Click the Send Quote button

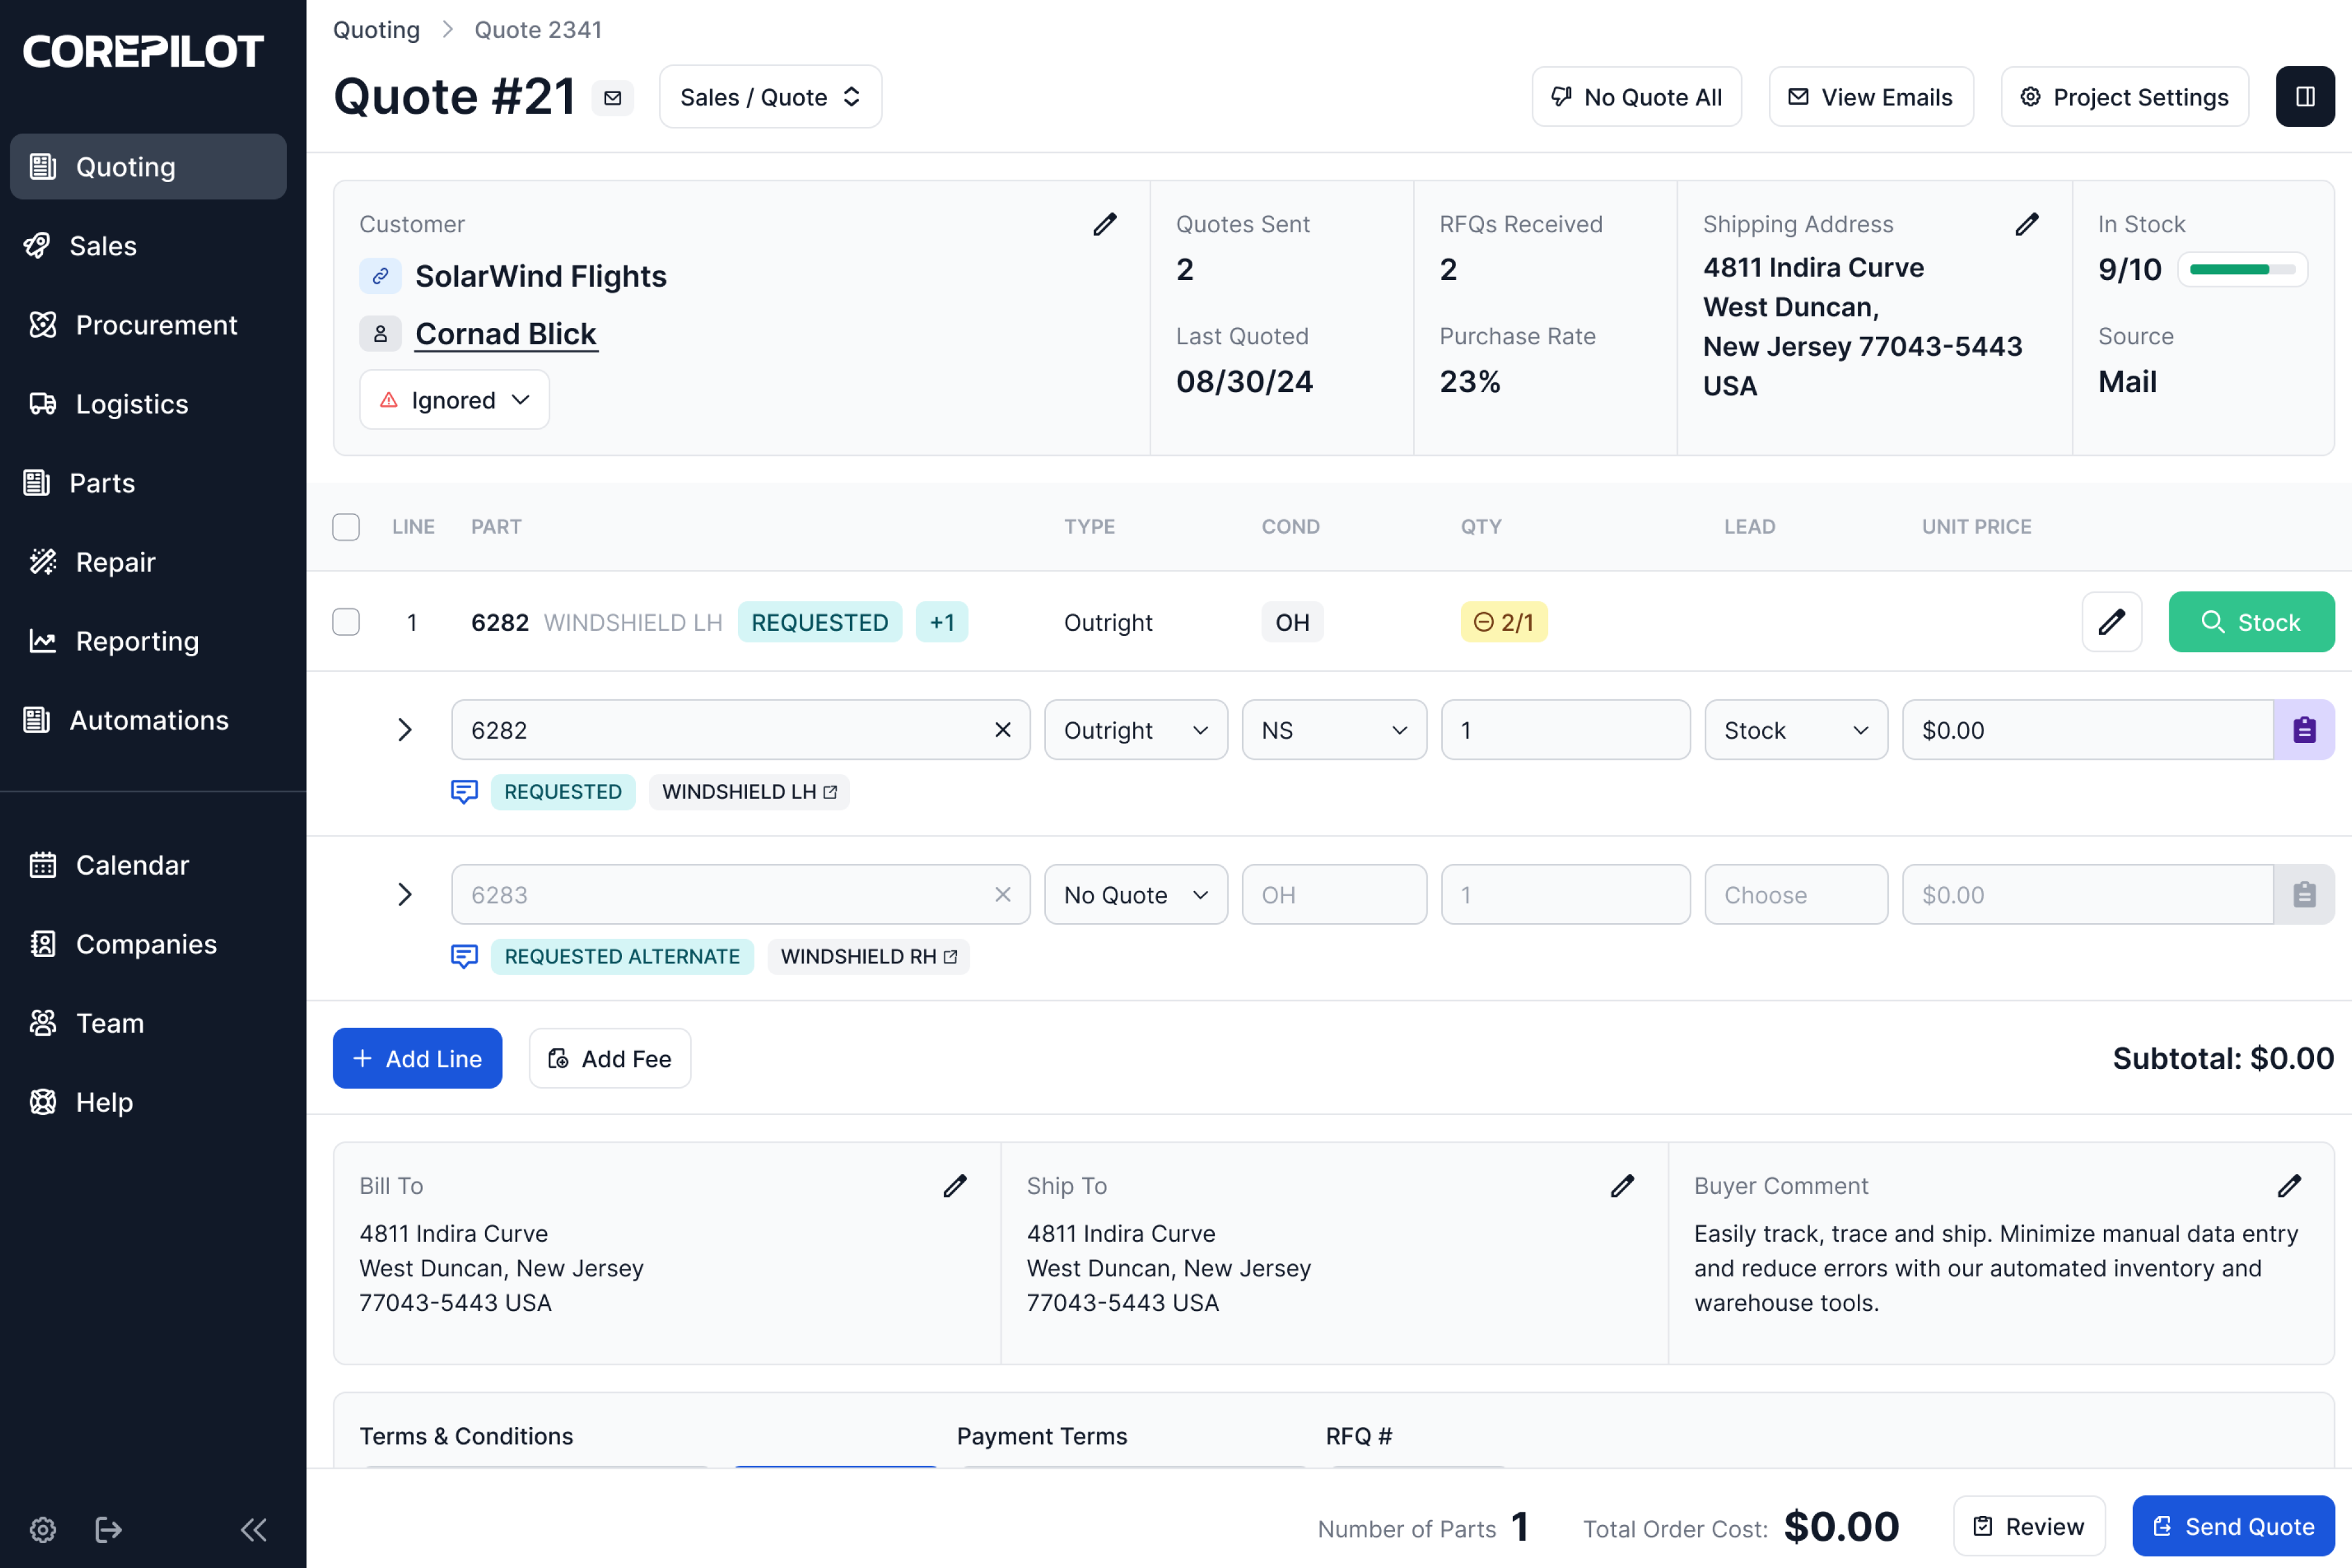tap(2232, 1526)
